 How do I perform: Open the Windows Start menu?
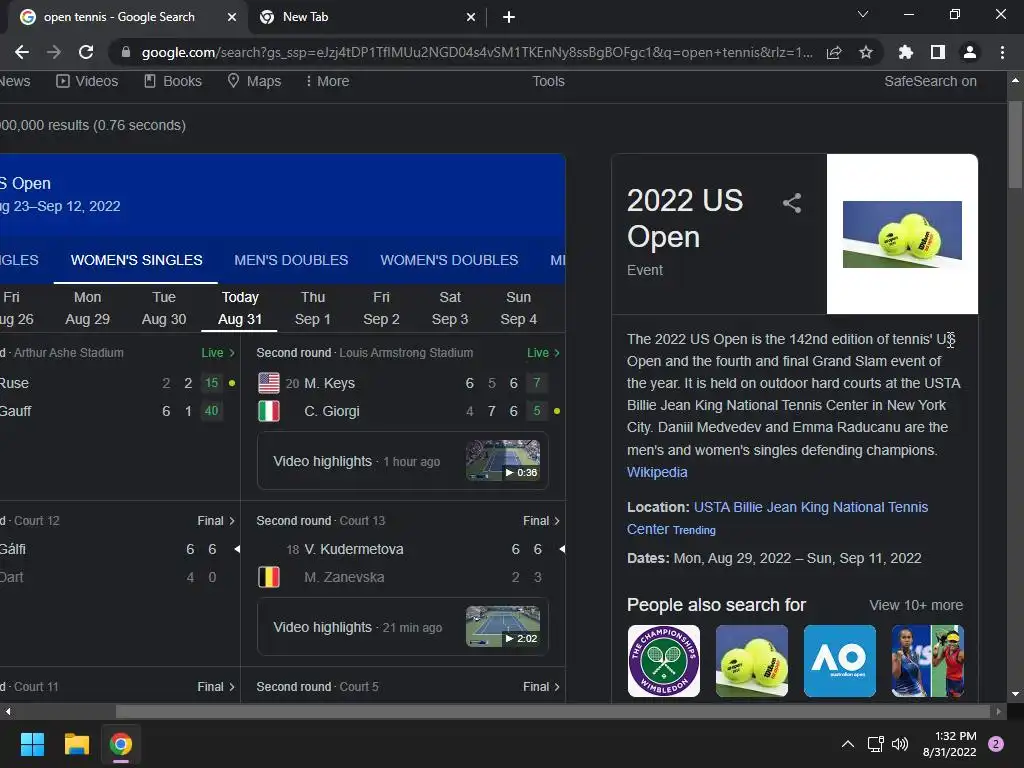coord(32,744)
